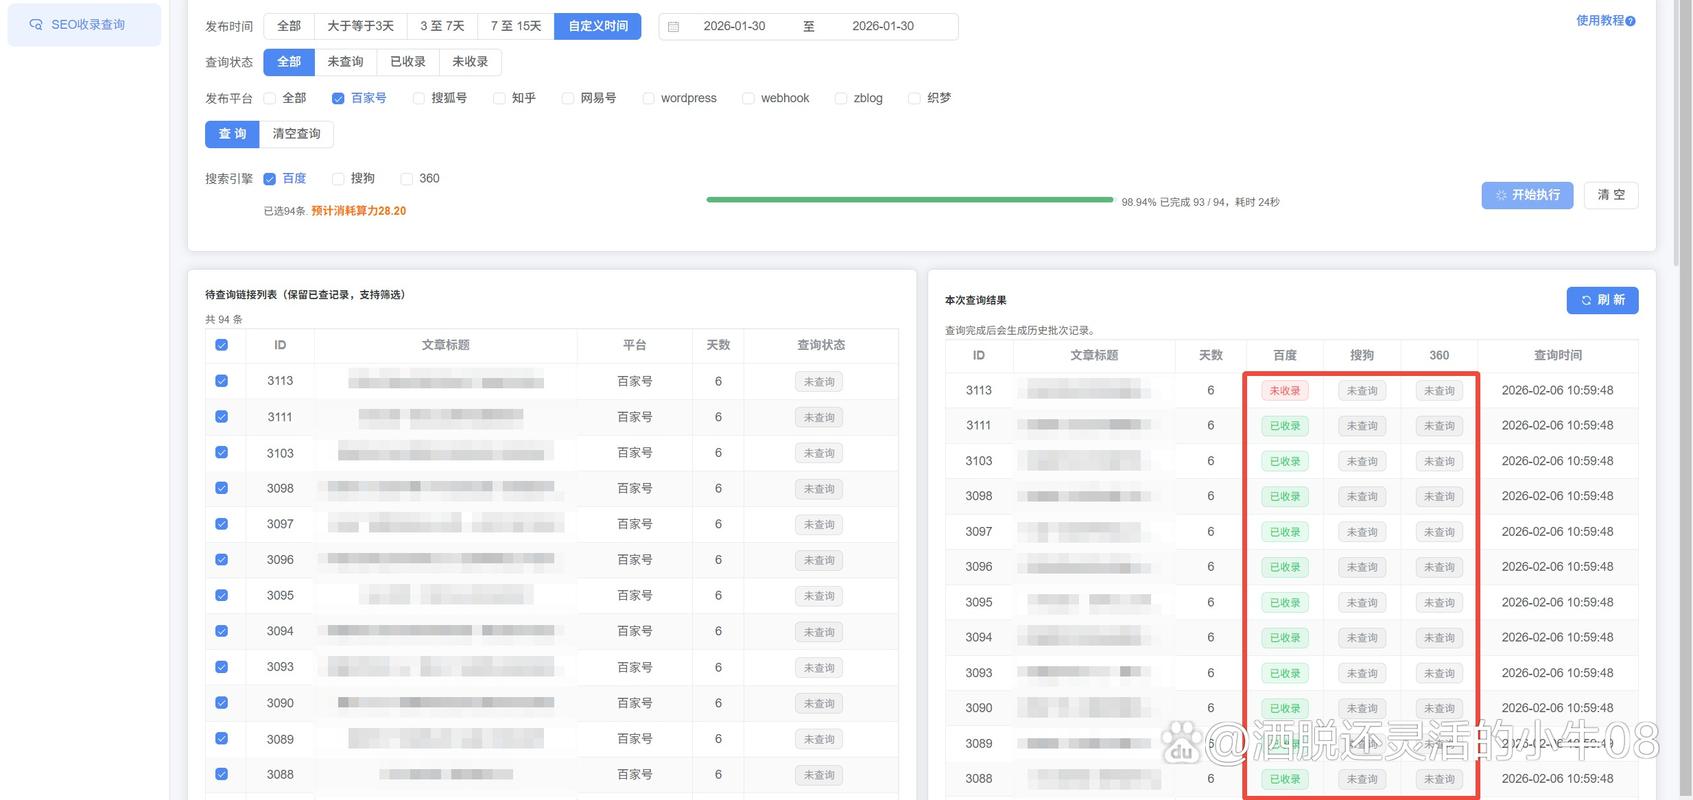Uncheck the row 3089 checkbox
The height and width of the screenshot is (800, 1693).
[x=222, y=739]
